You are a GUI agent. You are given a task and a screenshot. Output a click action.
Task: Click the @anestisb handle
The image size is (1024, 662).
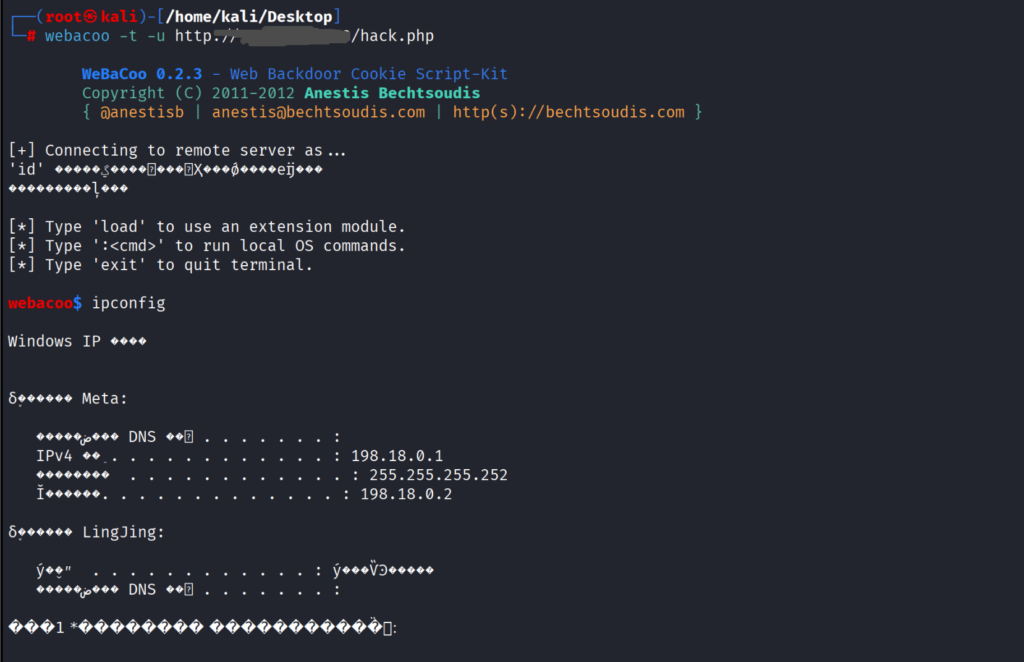pos(141,112)
